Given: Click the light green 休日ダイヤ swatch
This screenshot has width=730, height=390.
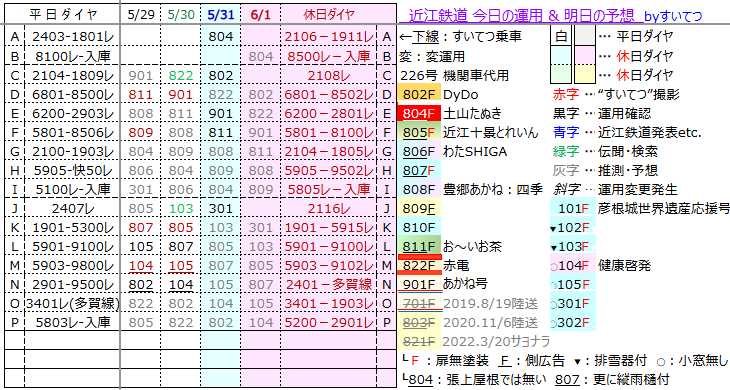Looking at the screenshot, I should pyautogui.click(x=561, y=74).
